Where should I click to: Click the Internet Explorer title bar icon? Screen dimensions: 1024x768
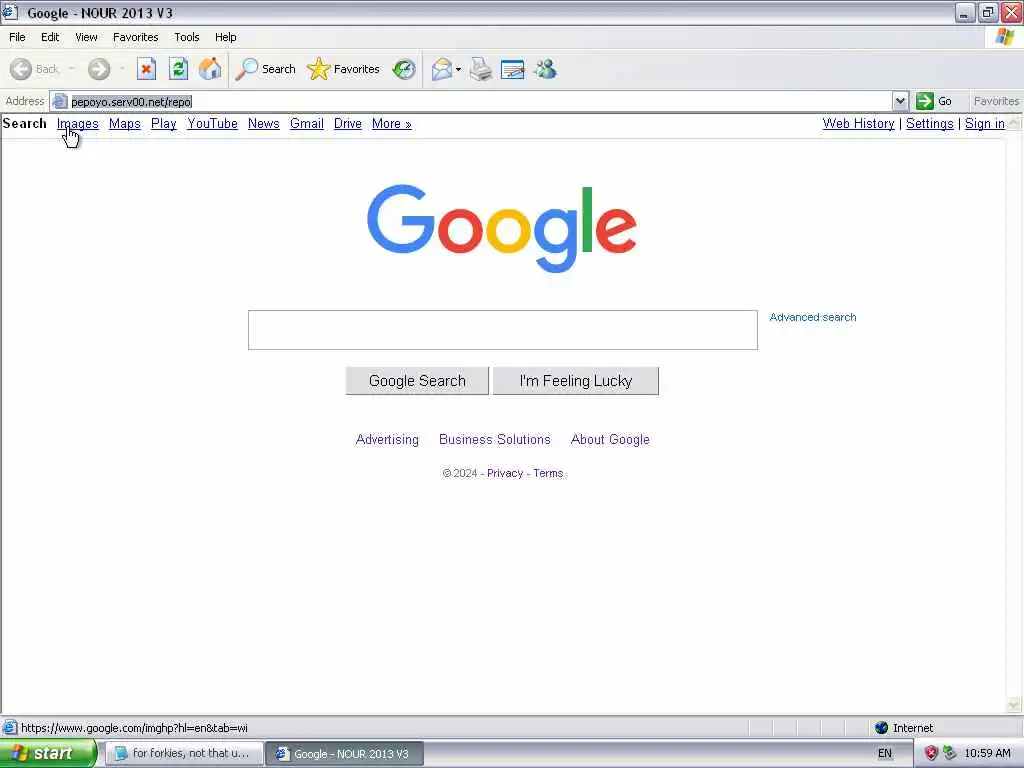(10, 12)
